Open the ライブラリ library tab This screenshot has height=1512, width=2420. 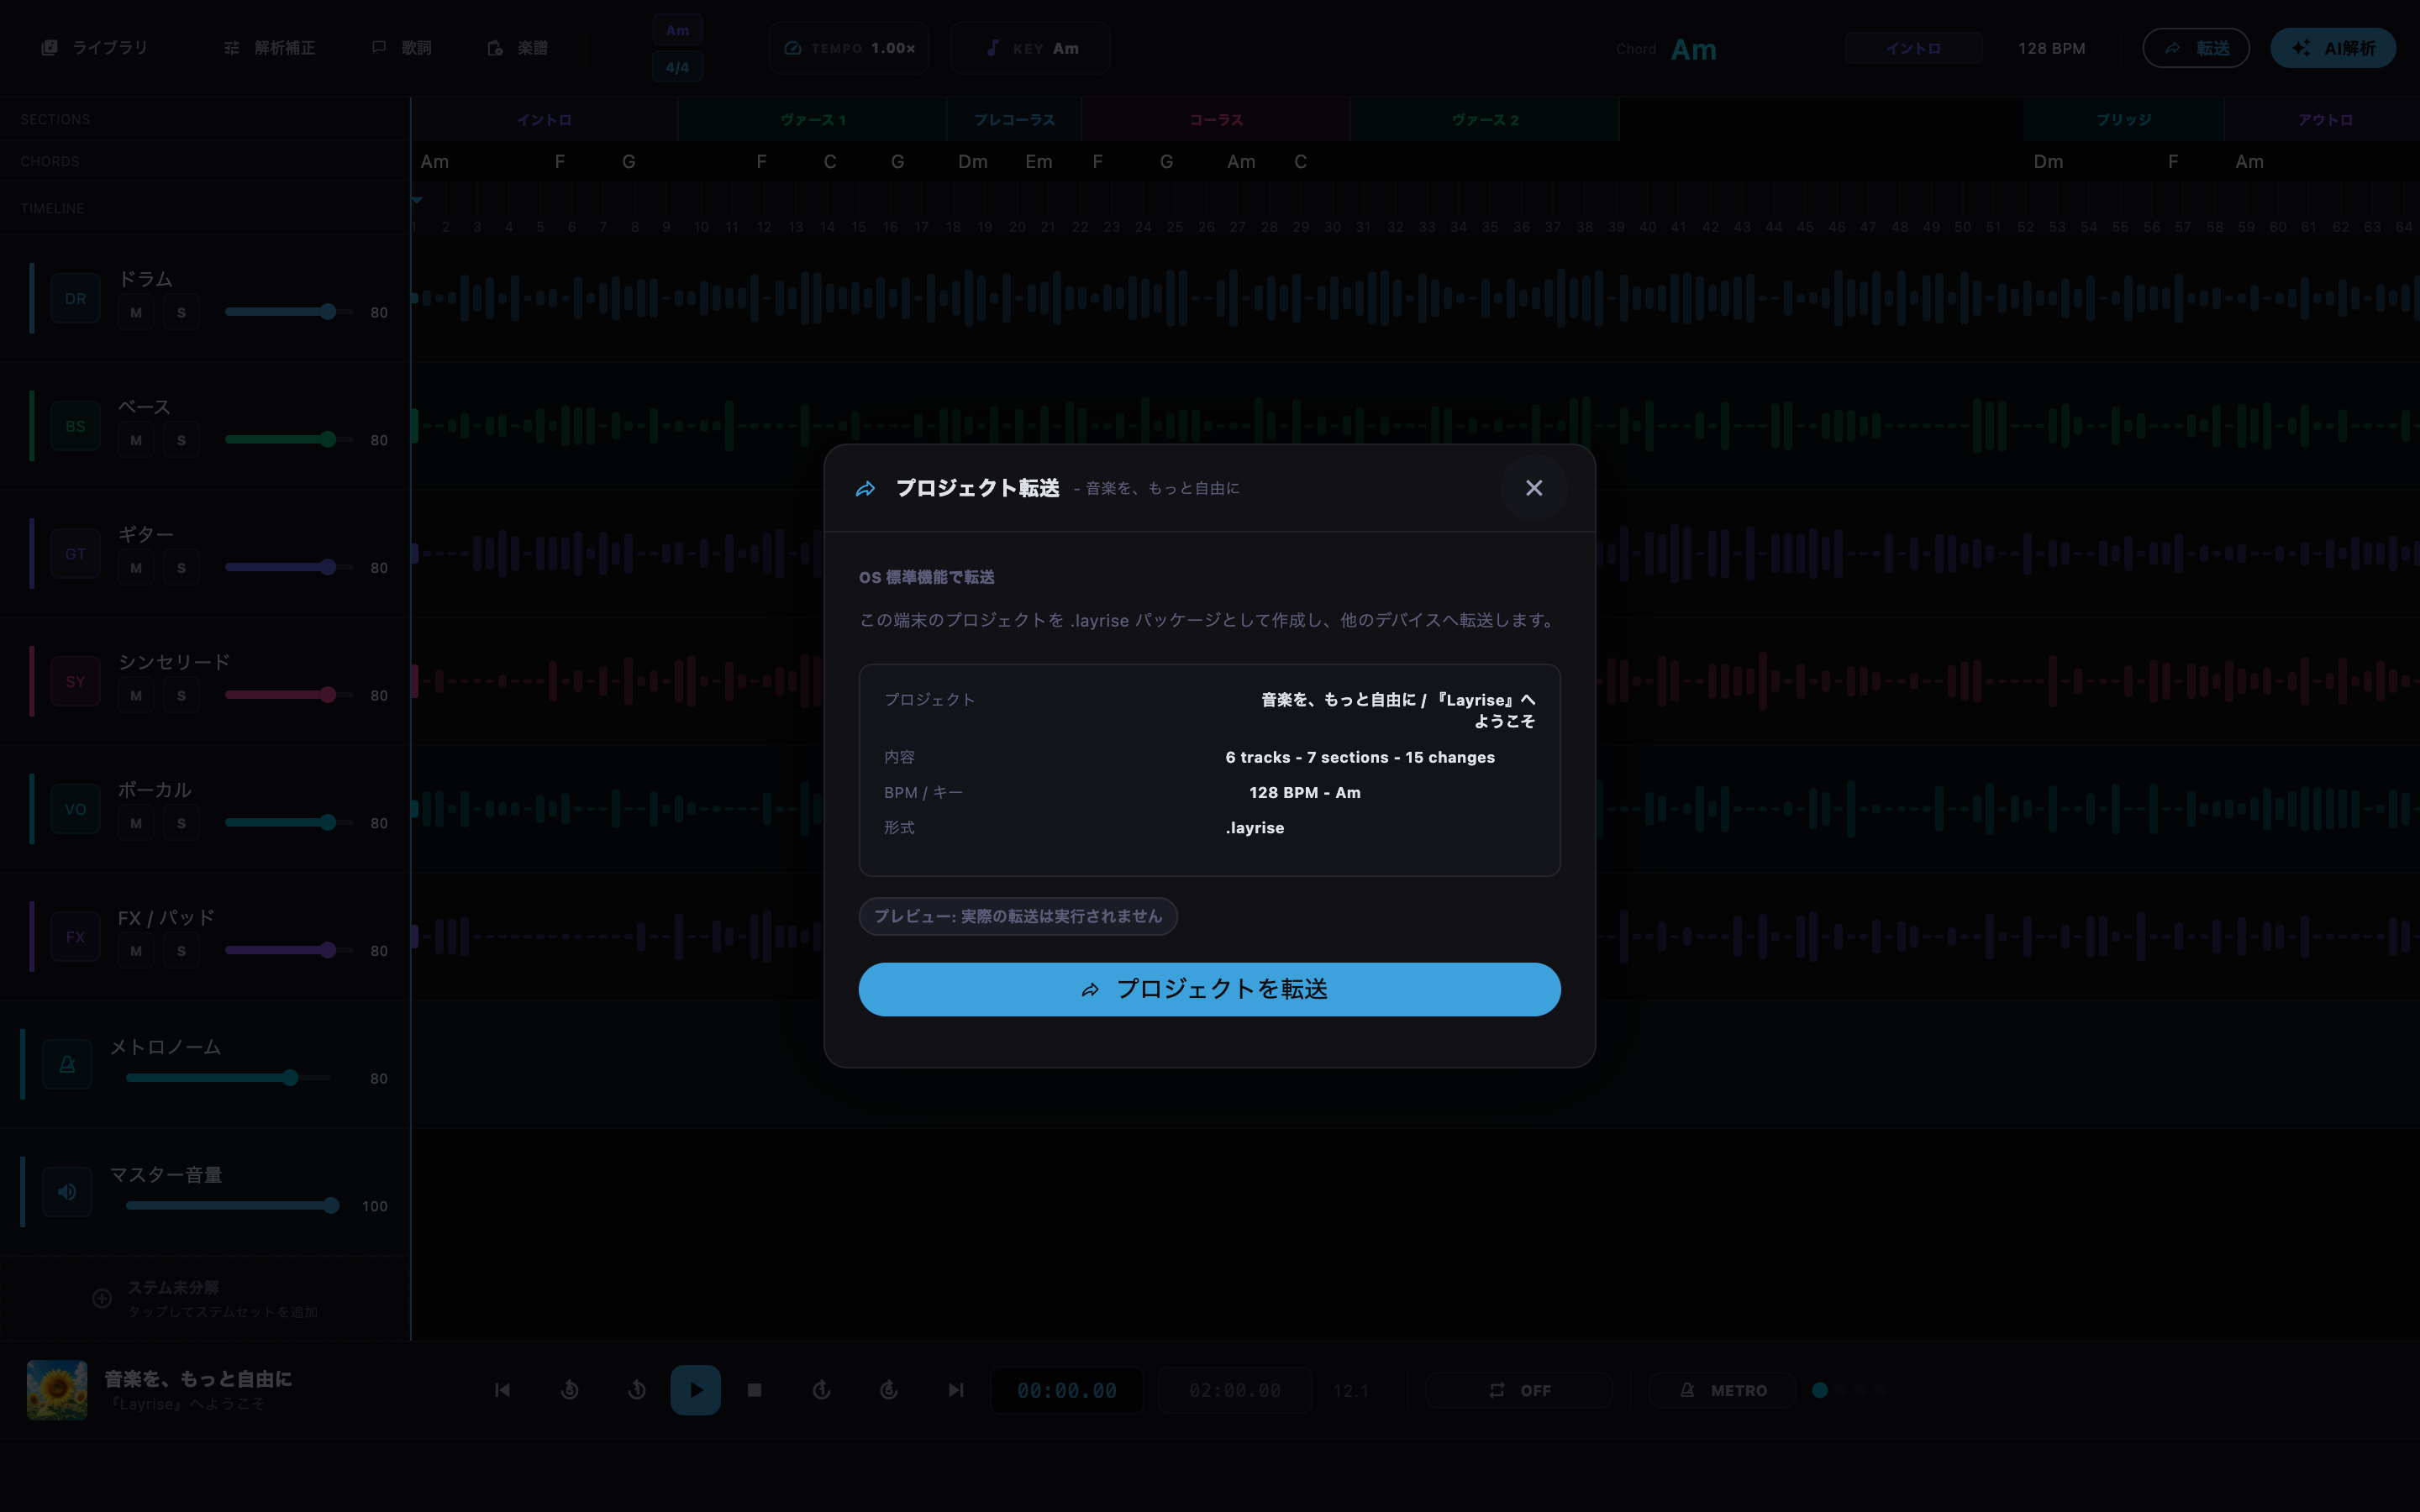[94, 48]
